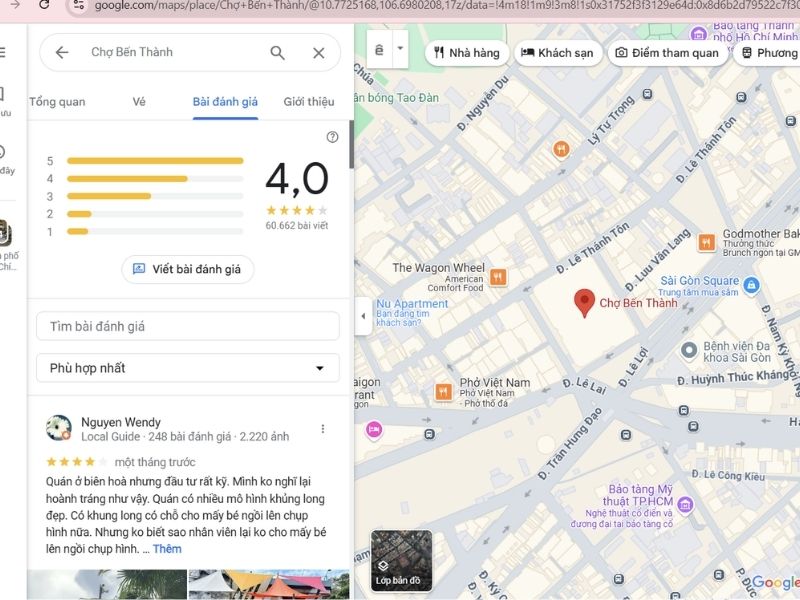Select Bảo tàng Mỹ thuật TP.HCM museum marker

pos(685,505)
